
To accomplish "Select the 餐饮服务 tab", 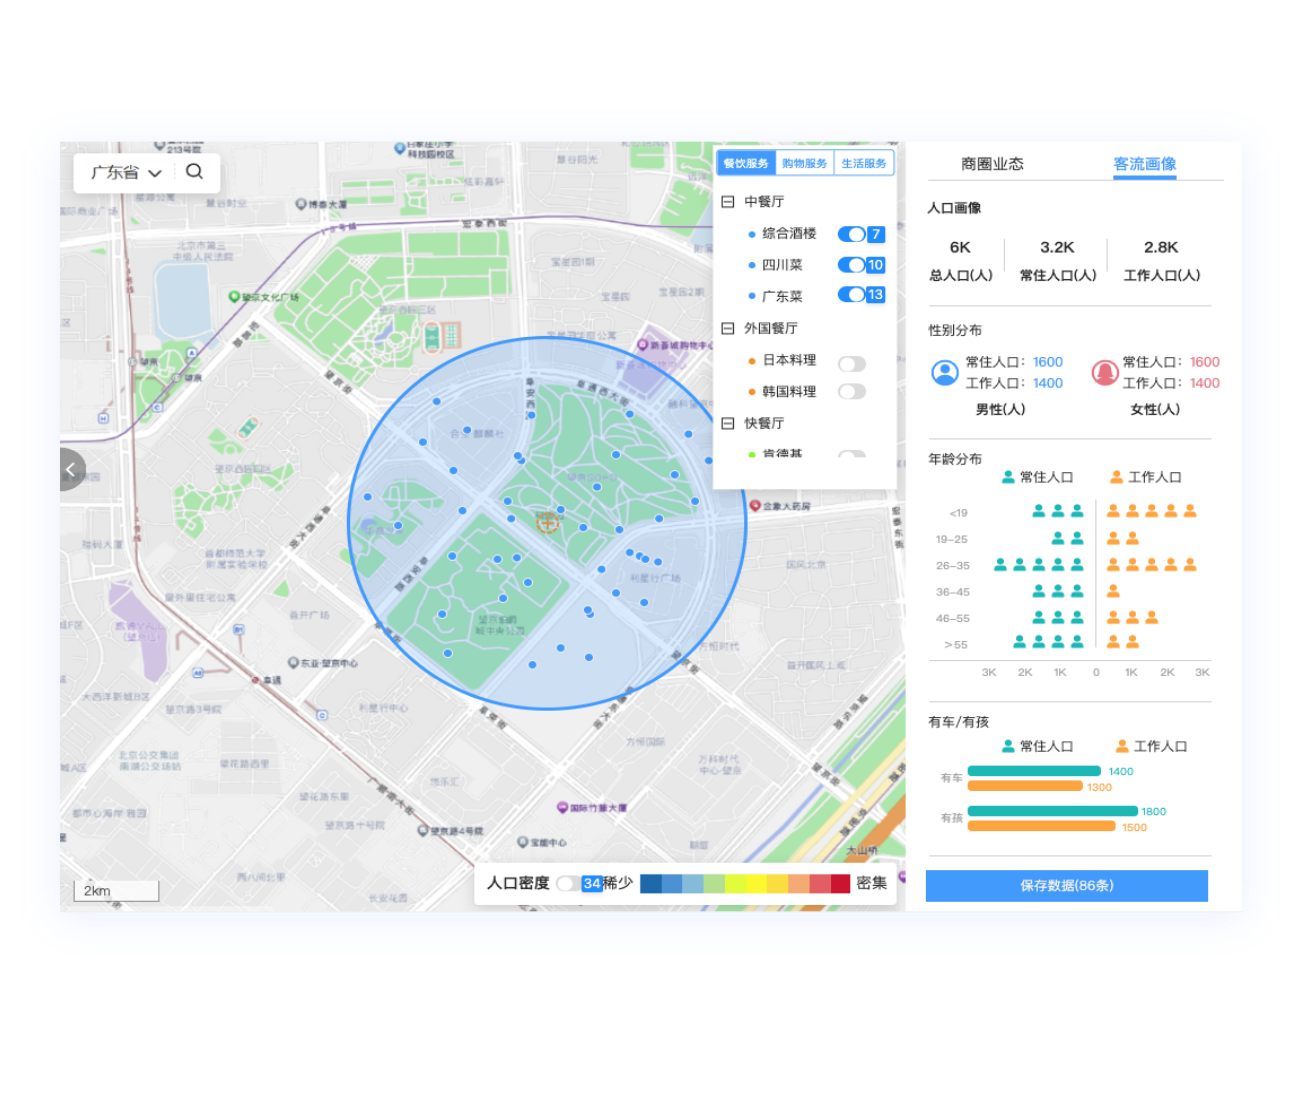I will coord(746,163).
